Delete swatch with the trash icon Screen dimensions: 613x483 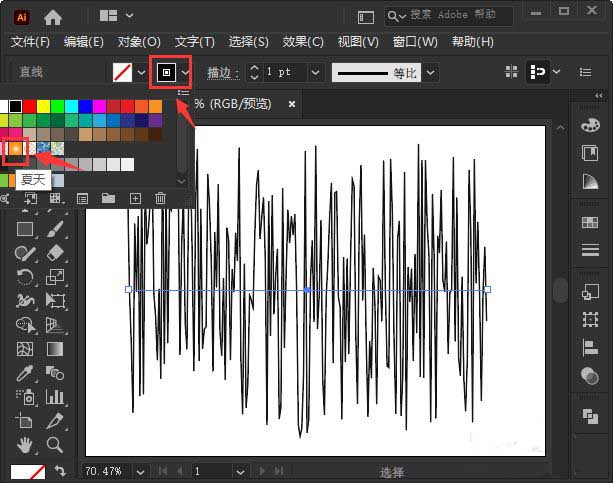pos(160,198)
